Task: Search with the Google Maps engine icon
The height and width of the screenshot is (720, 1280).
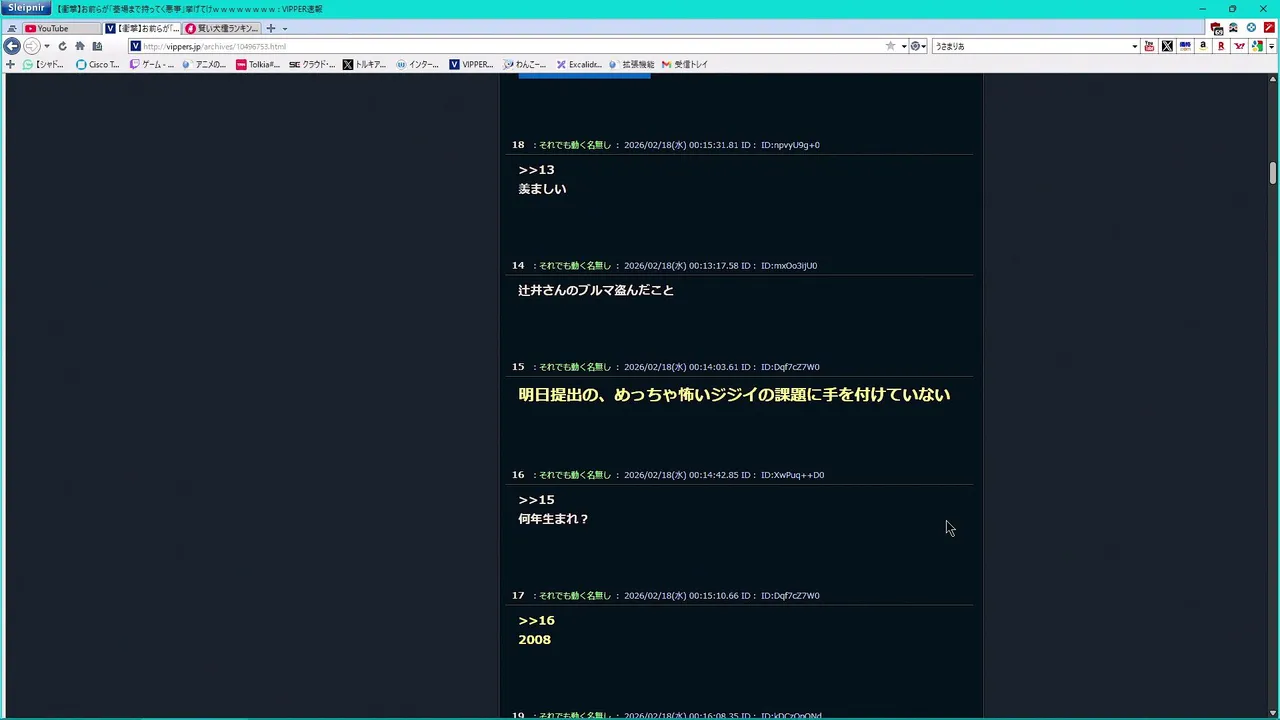Action: 1257,46
